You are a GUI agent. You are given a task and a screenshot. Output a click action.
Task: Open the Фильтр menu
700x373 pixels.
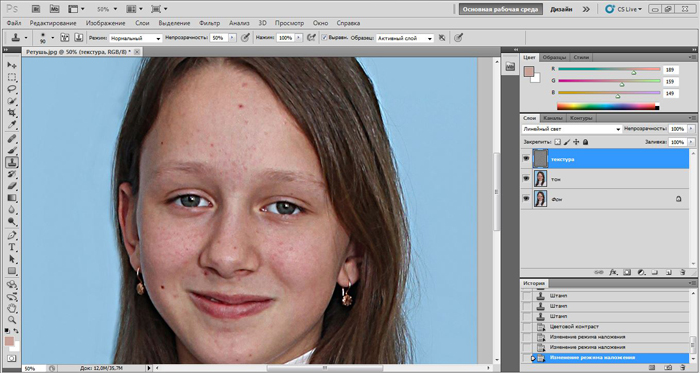click(209, 23)
